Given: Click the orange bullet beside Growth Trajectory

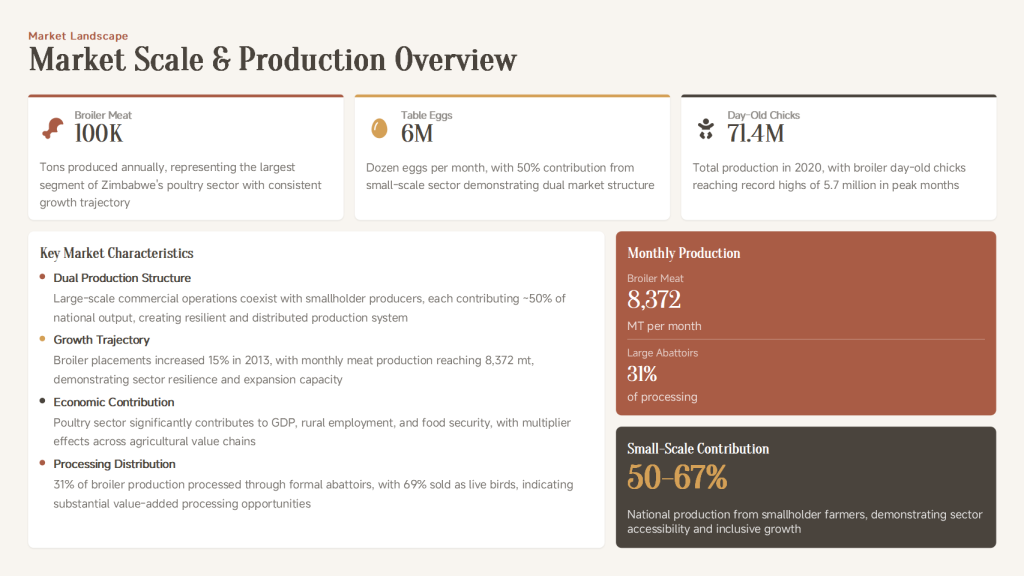Looking at the screenshot, I should pyautogui.click(x=42, y=339).
